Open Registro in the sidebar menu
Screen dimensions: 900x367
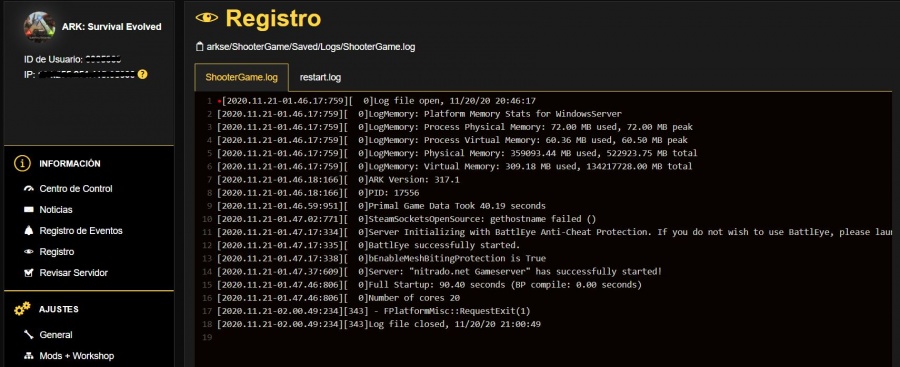(56, 252)
